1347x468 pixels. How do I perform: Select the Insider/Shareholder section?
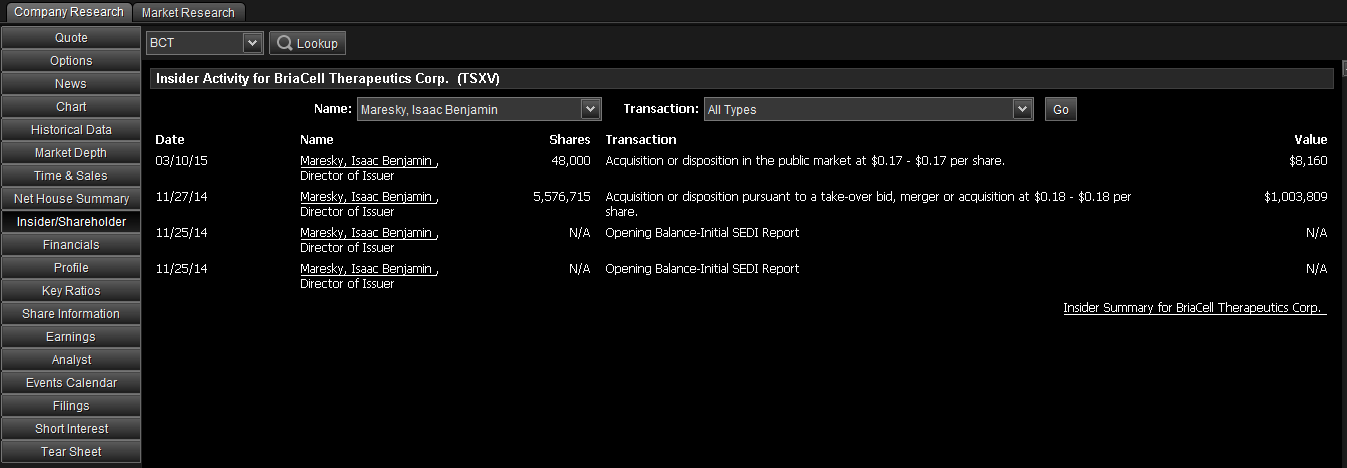71,222
